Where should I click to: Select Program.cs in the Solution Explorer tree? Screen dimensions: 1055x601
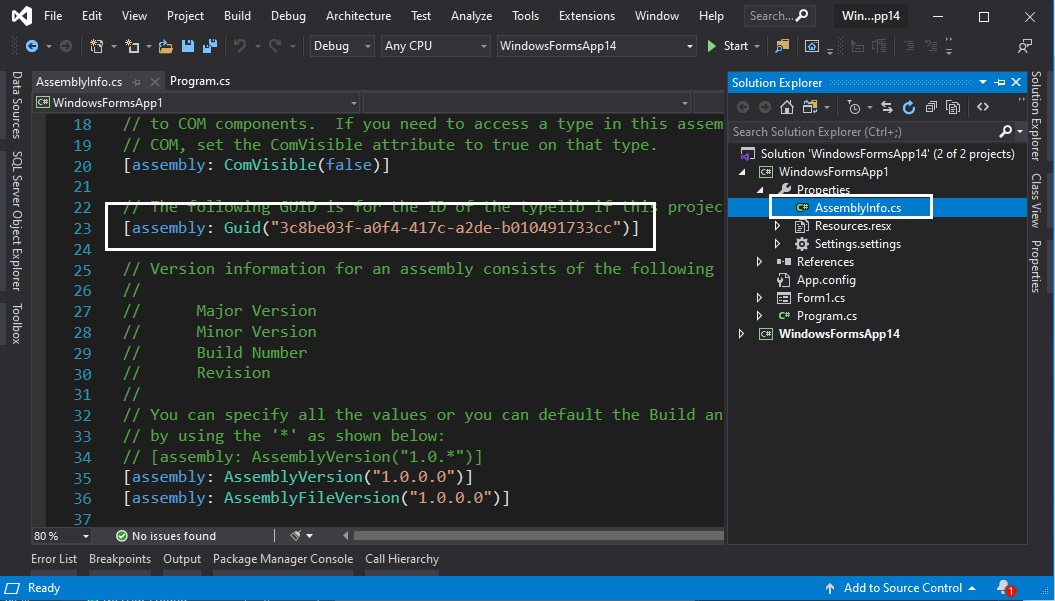pos(827,316)
